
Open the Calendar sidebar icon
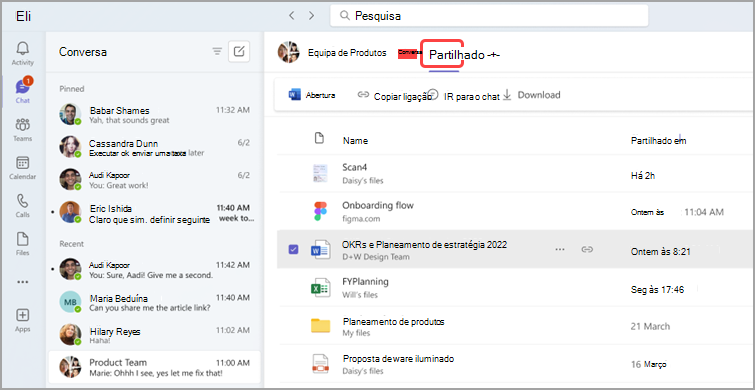[x=23, y=168]
